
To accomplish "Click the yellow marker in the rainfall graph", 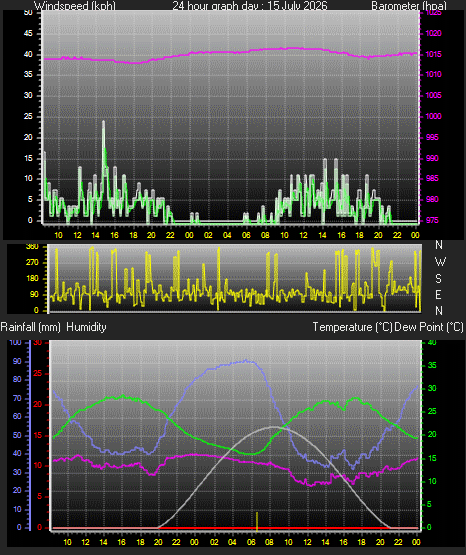I will coord(257,521).
